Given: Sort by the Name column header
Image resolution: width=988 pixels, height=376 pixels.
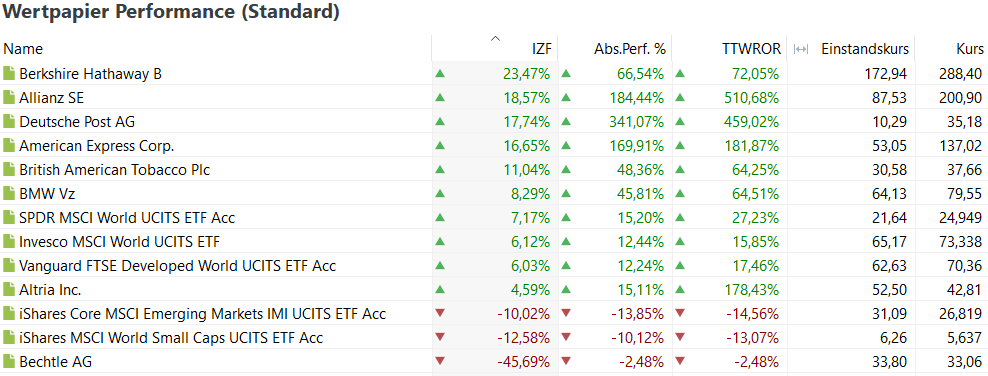Looking at the screenshot, I should pyautogui.click(x=23, y=49).
